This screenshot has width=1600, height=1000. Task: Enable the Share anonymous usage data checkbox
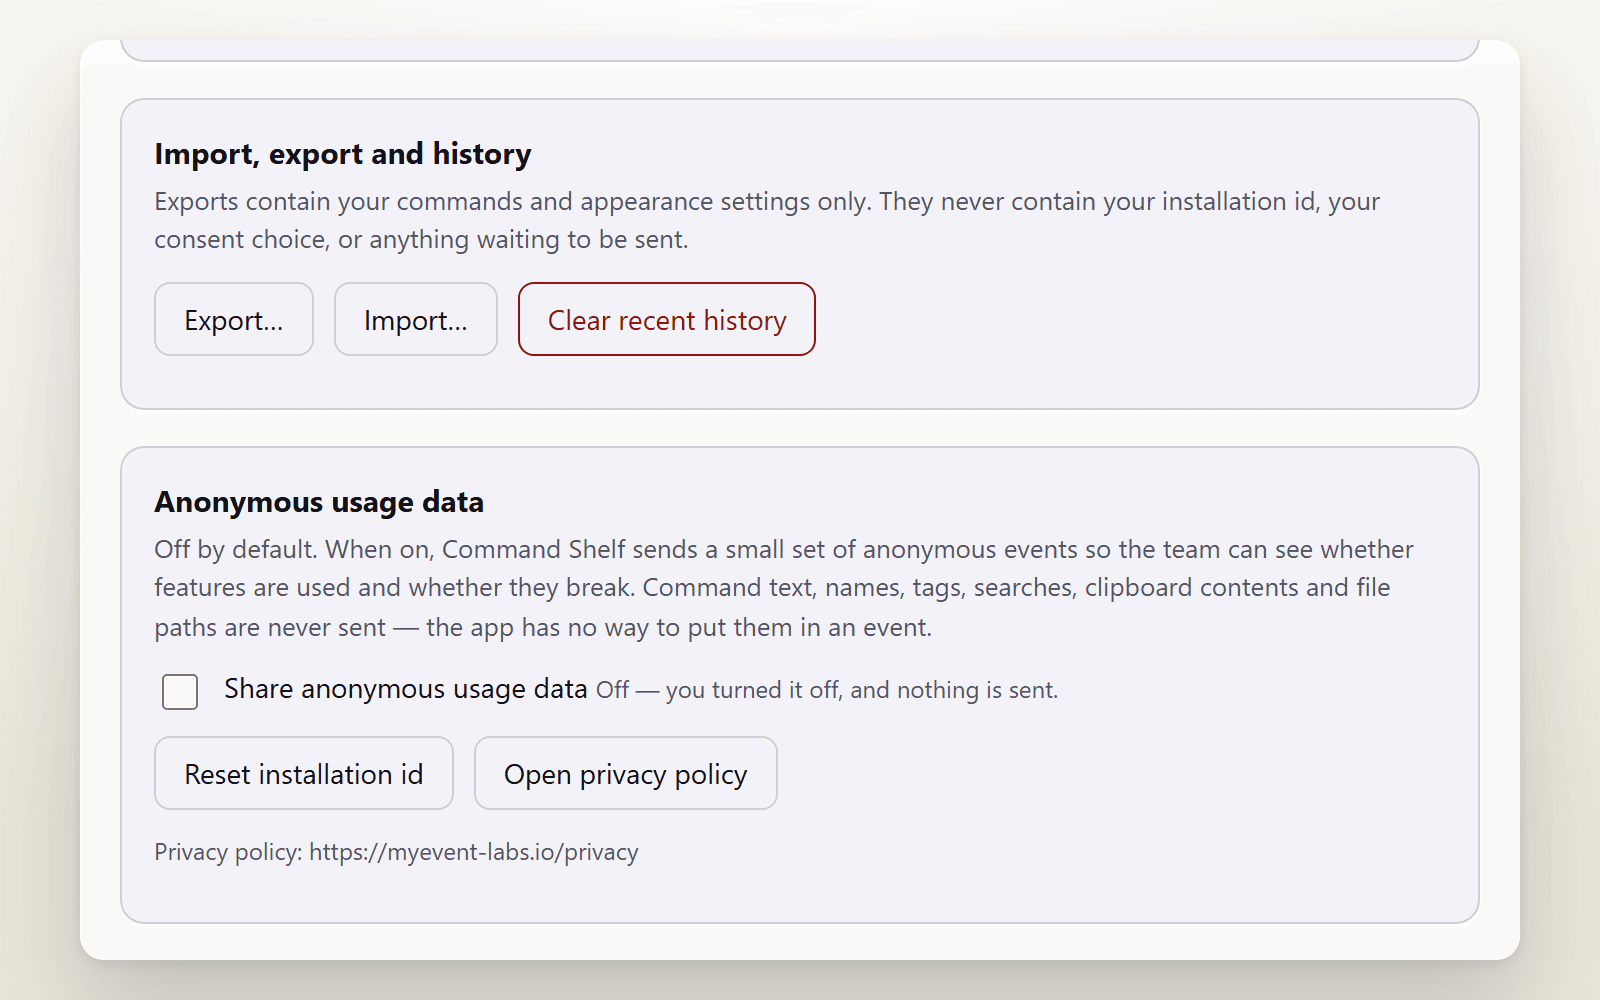click(180, 691)
